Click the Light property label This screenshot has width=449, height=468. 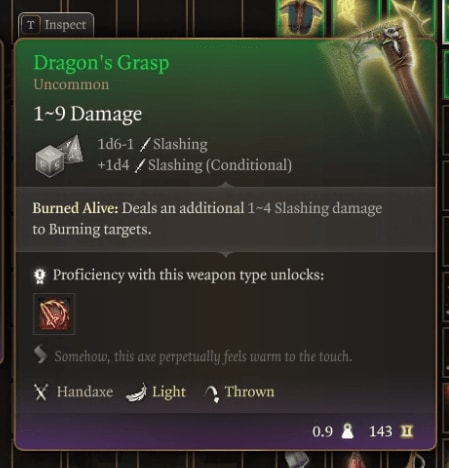[169, 392]
